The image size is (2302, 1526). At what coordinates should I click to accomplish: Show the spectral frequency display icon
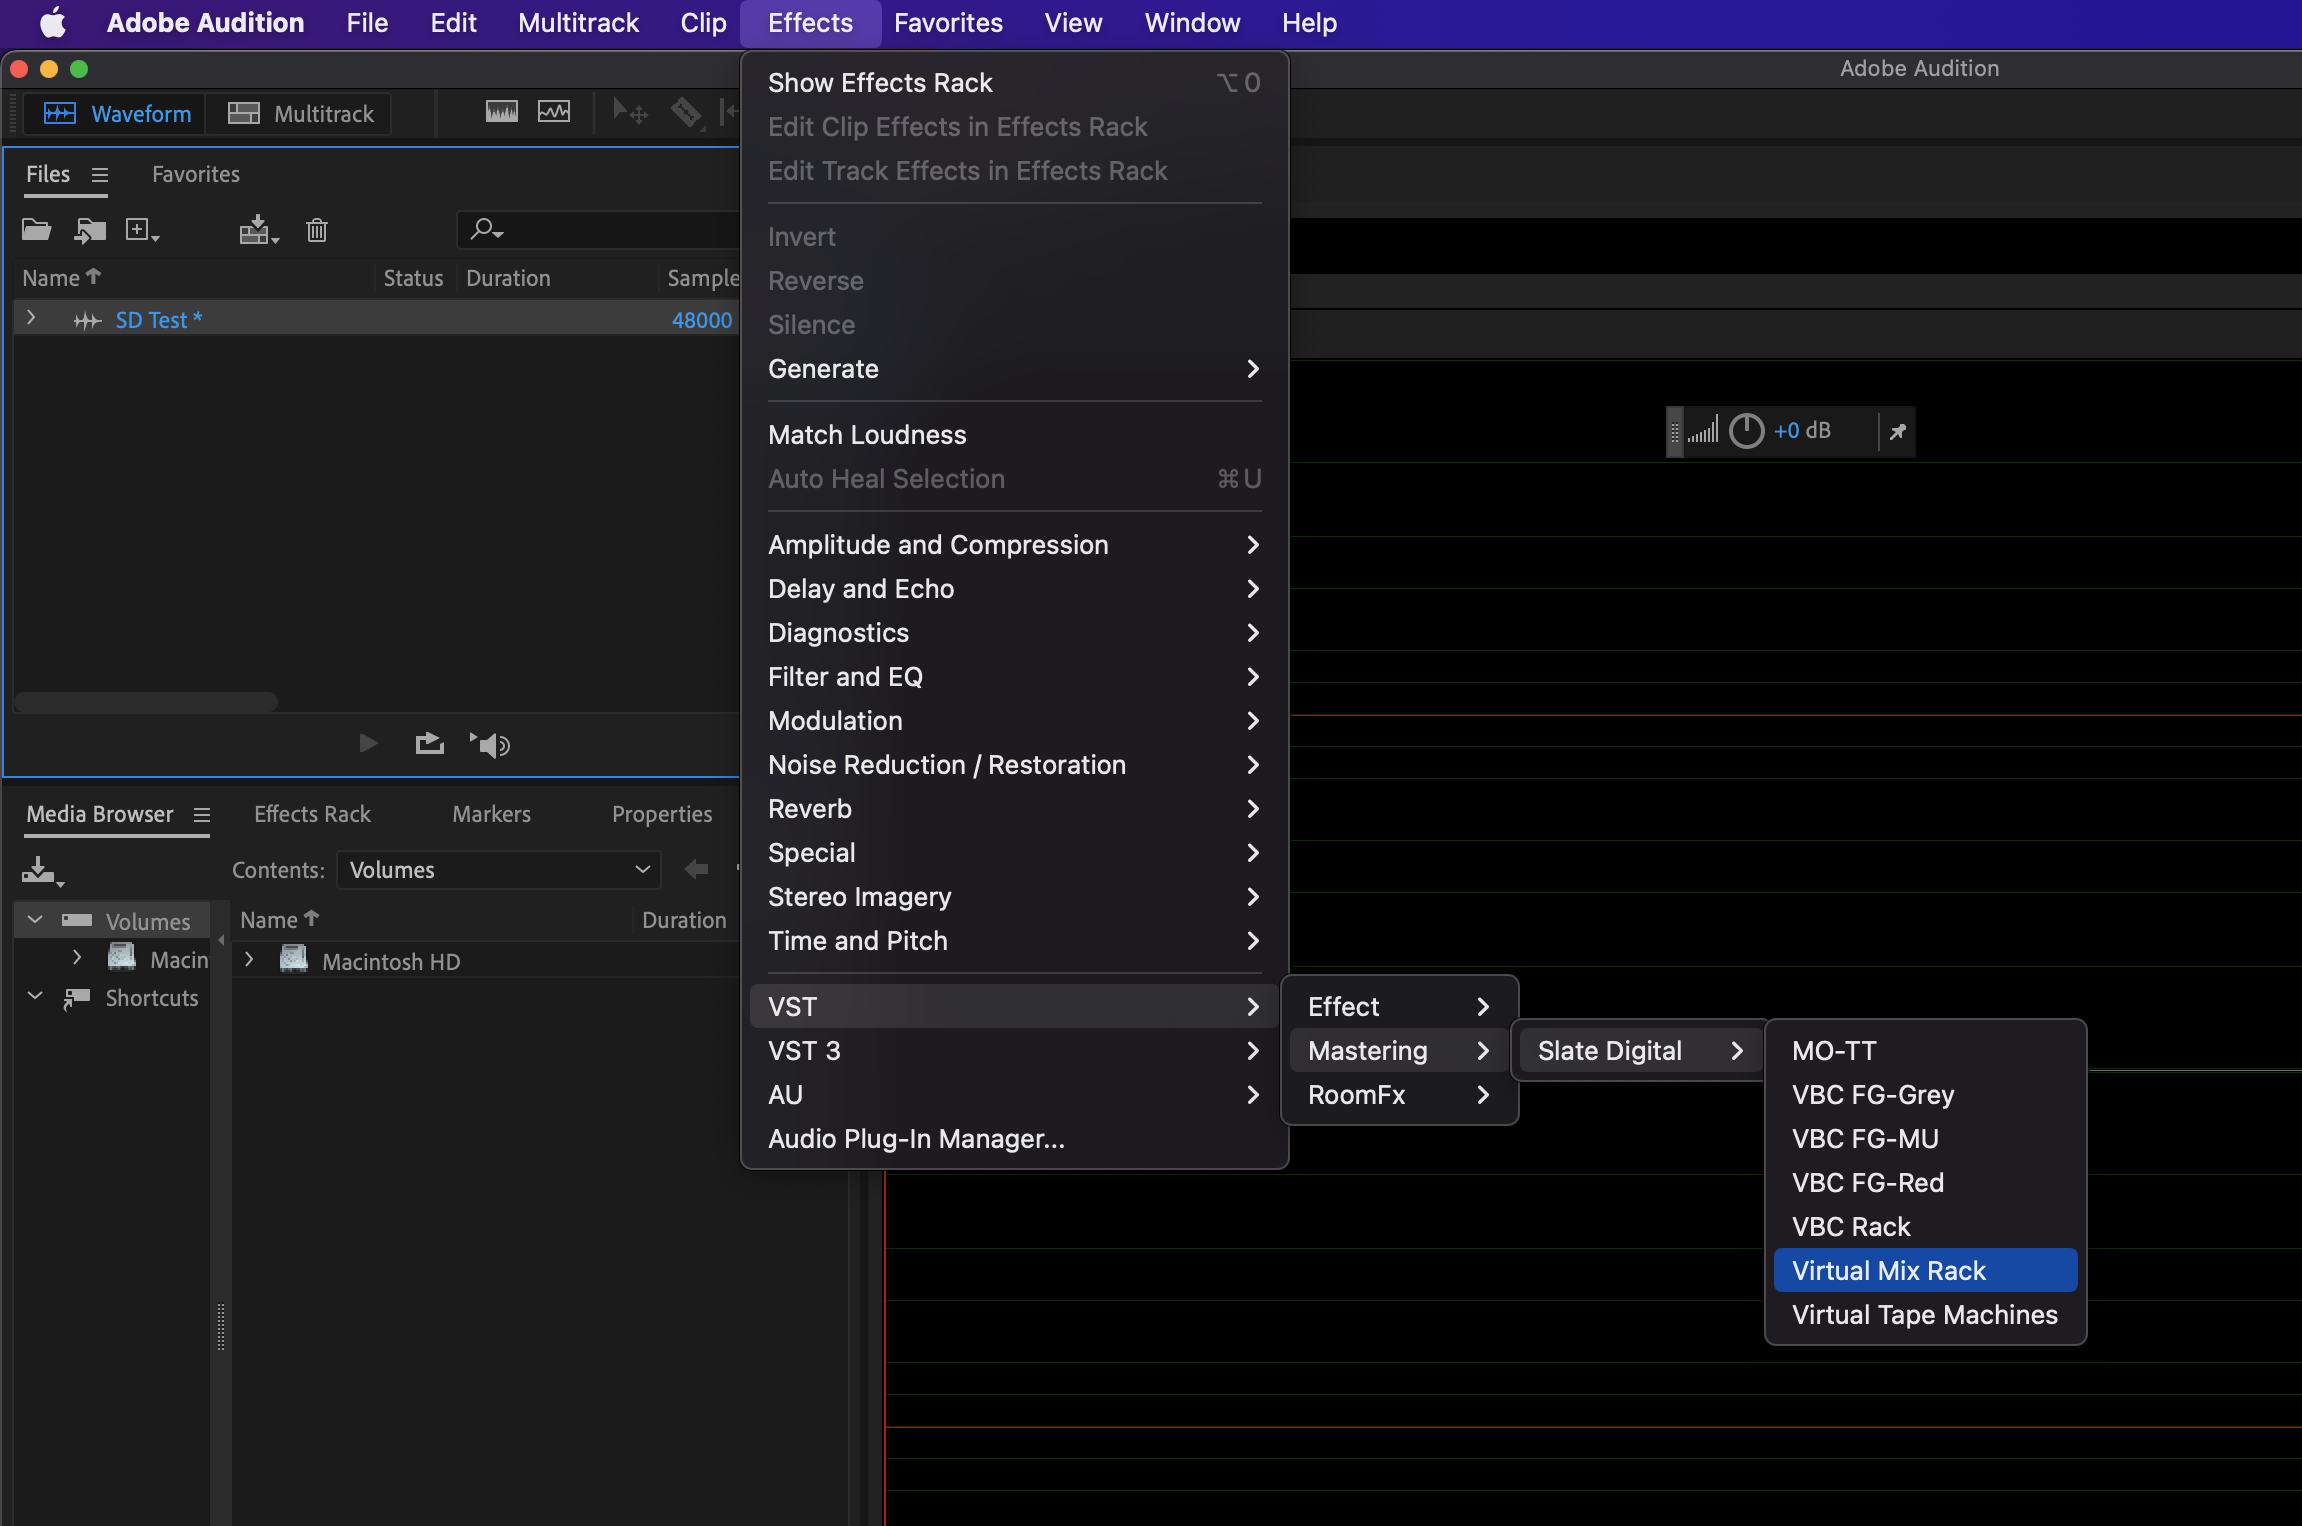coord(502,112)
